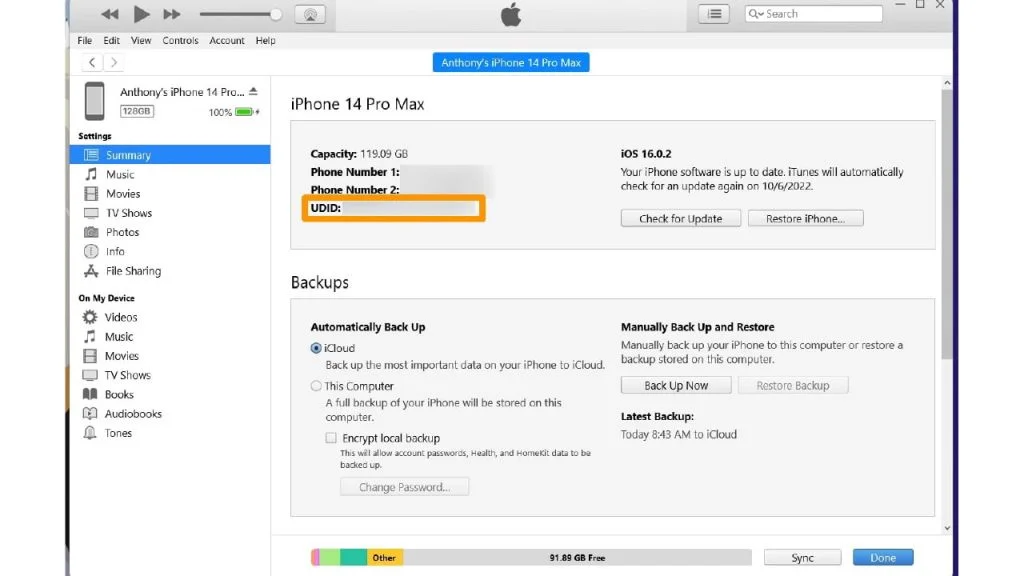Viewport: 1024px width, 576px height.
Task: Open the Controls menu
Action: click(x=180, y=40)
